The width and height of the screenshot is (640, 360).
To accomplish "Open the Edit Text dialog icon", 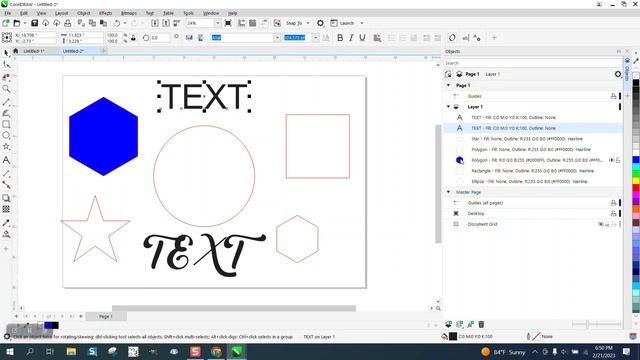I will point(466,38).
